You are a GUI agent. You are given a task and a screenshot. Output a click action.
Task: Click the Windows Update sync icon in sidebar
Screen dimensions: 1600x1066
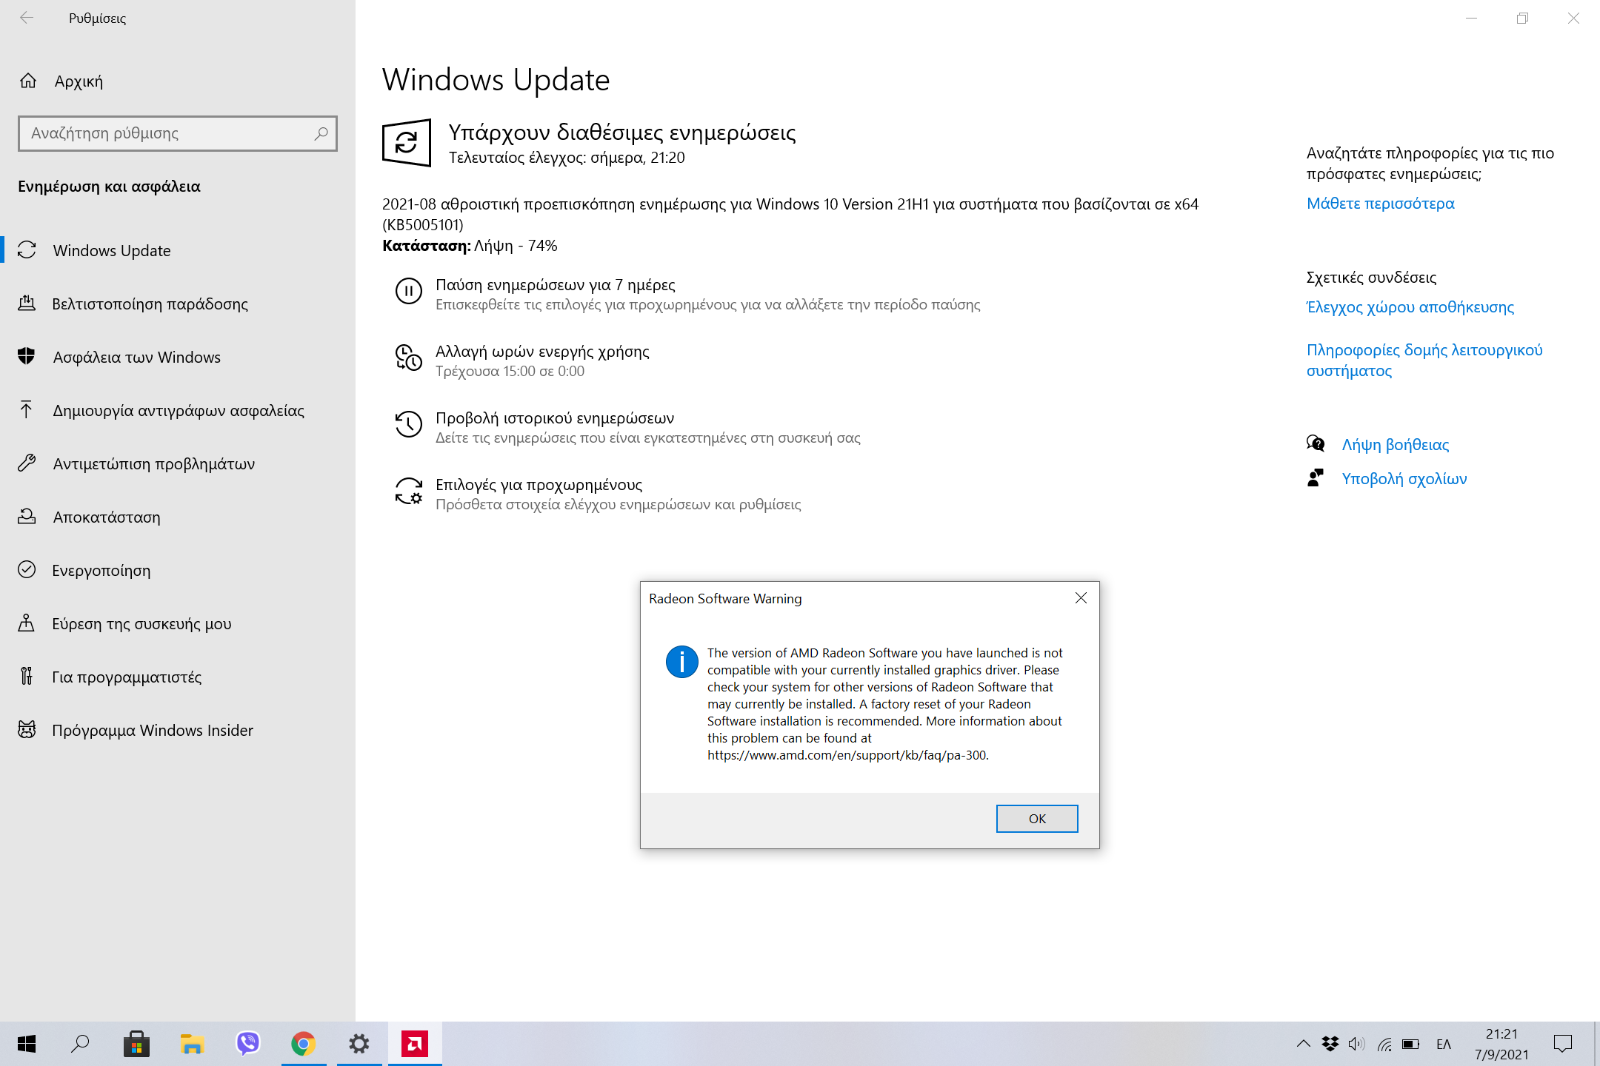pyautogui.click(x=27, y=250)
